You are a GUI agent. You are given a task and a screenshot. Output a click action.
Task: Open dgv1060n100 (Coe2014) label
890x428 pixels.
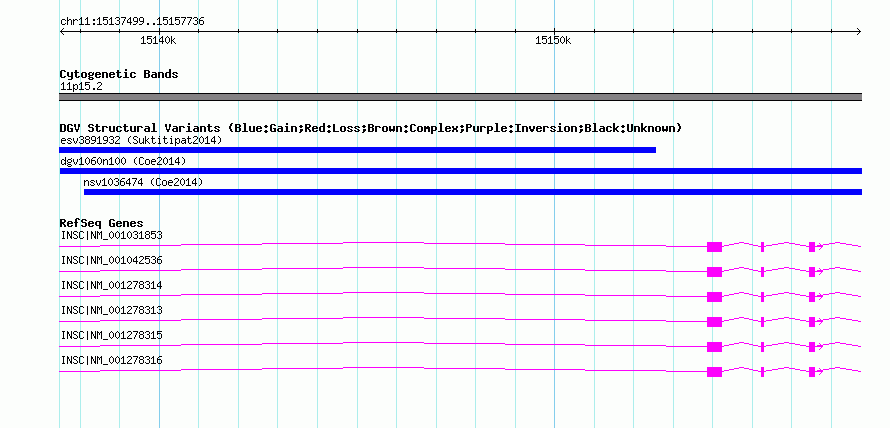click(x=123, y=161)
